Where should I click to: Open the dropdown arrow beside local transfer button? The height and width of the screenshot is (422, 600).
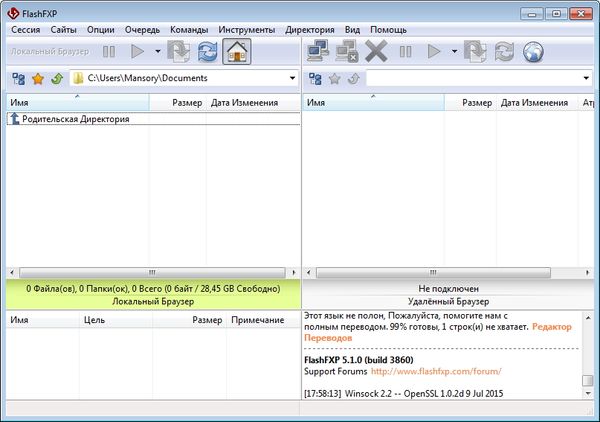click(158, 50)
